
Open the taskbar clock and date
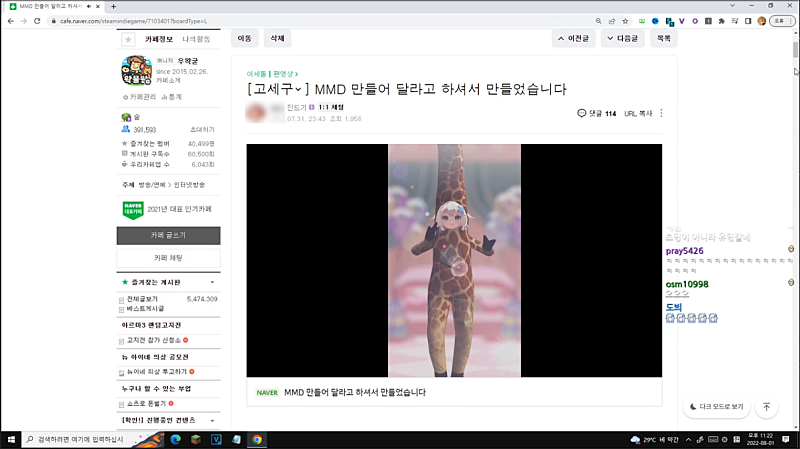pyautogui.click(x=760, y=439)
